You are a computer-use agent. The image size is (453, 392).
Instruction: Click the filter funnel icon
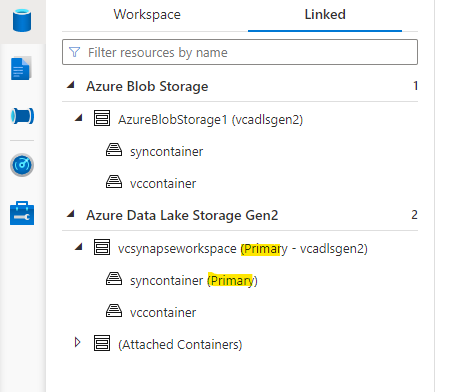coord(74,52)
